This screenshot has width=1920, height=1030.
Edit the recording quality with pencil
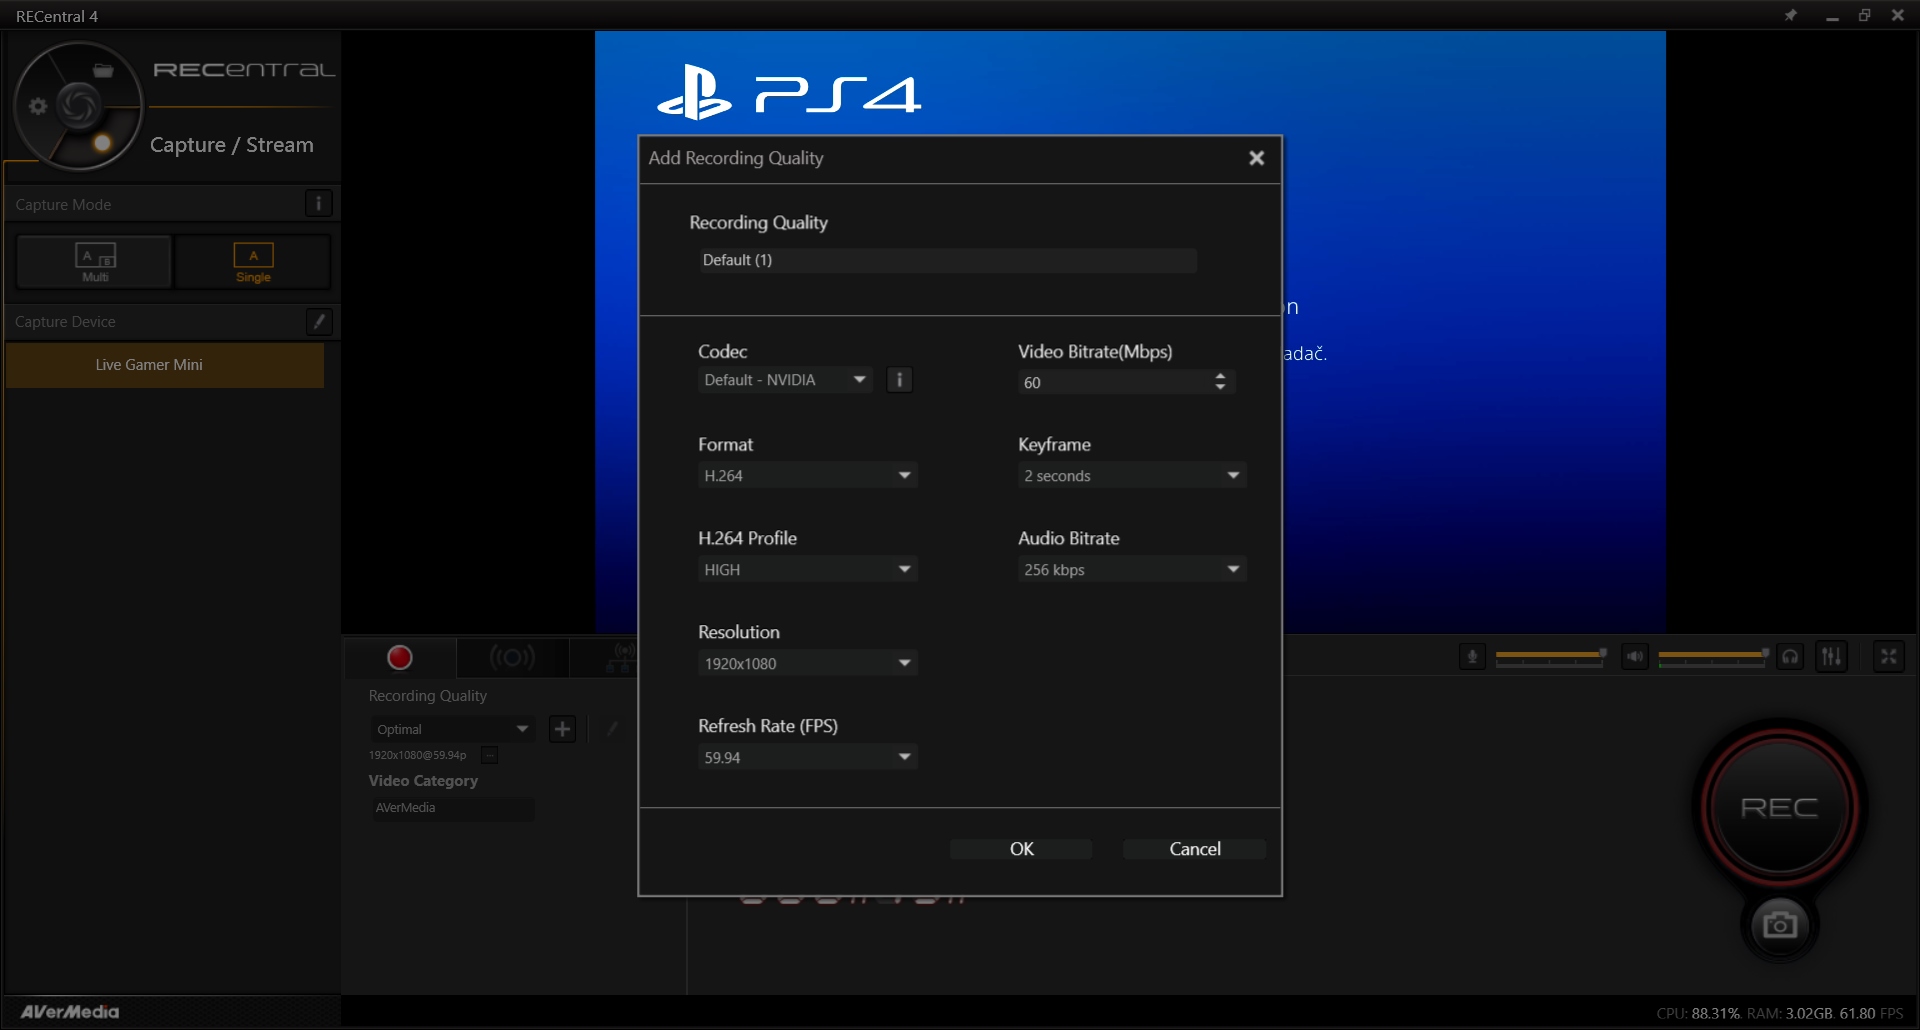pyautogui.click(x=612, y=729)
